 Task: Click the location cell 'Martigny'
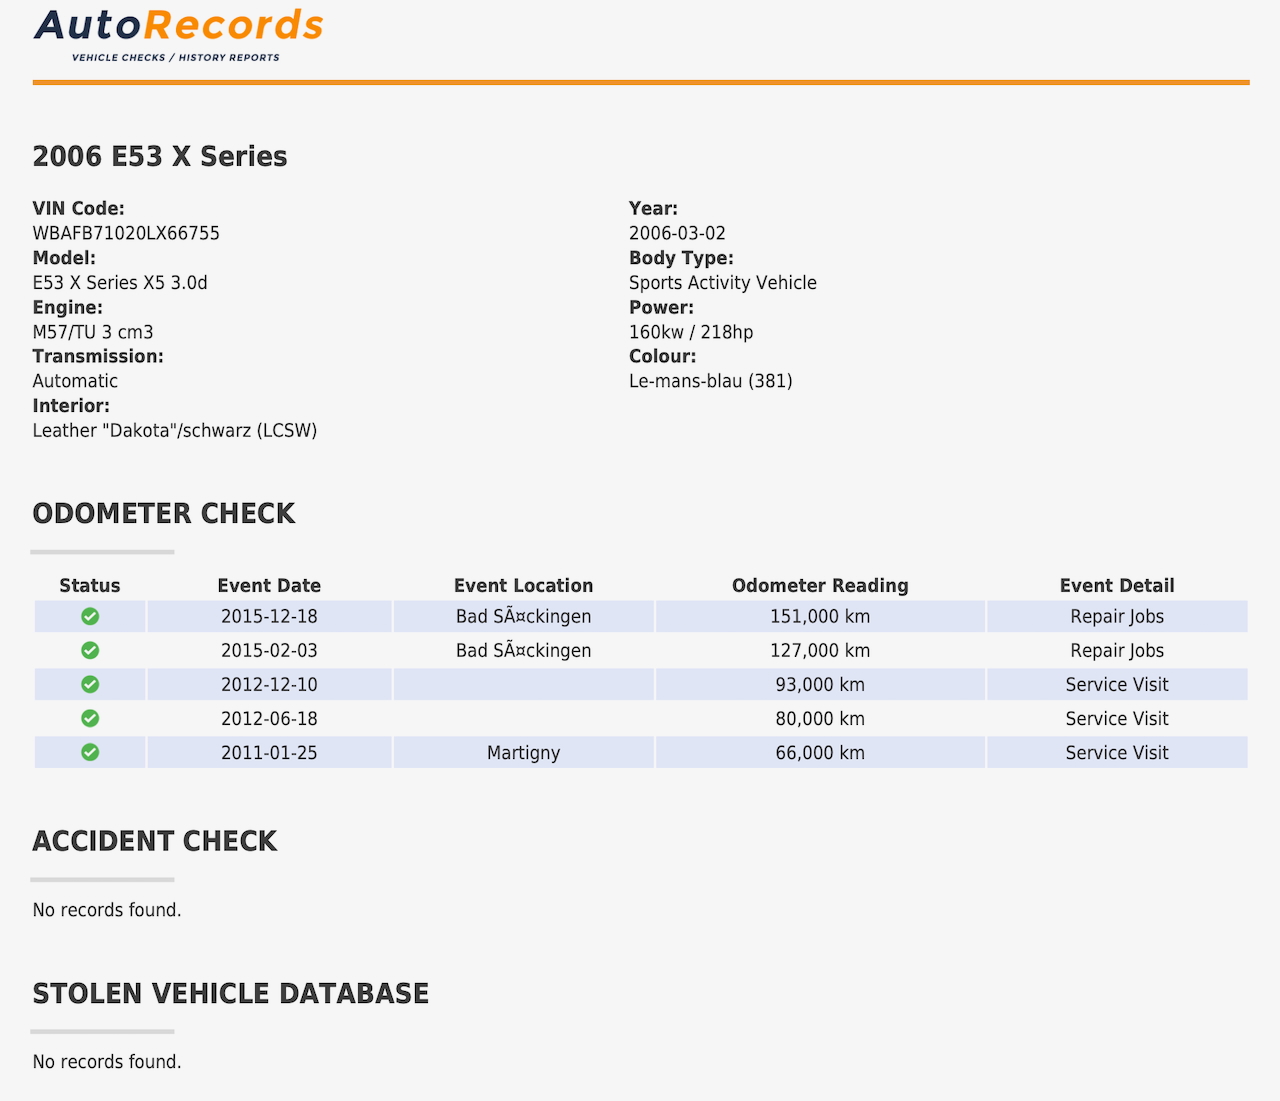tap(524, 752)
